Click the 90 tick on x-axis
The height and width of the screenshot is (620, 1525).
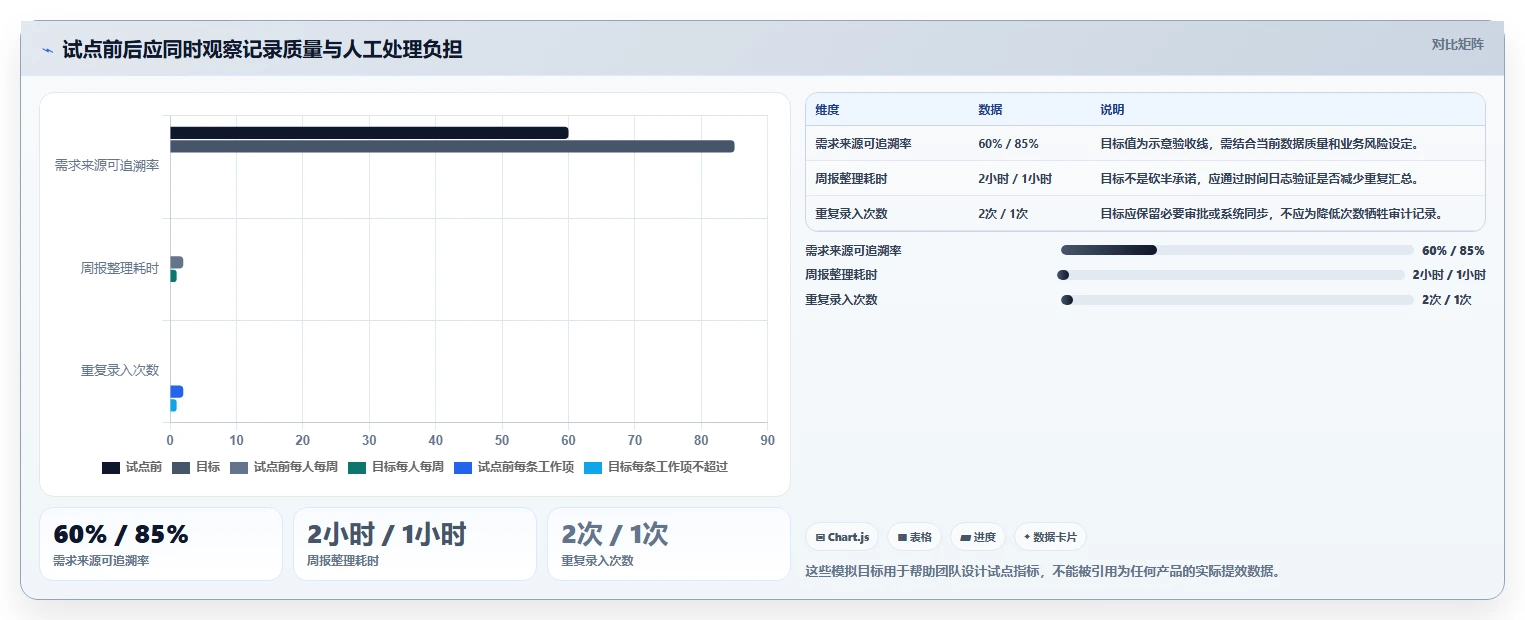pyautogui.click(x=767, y=440)
